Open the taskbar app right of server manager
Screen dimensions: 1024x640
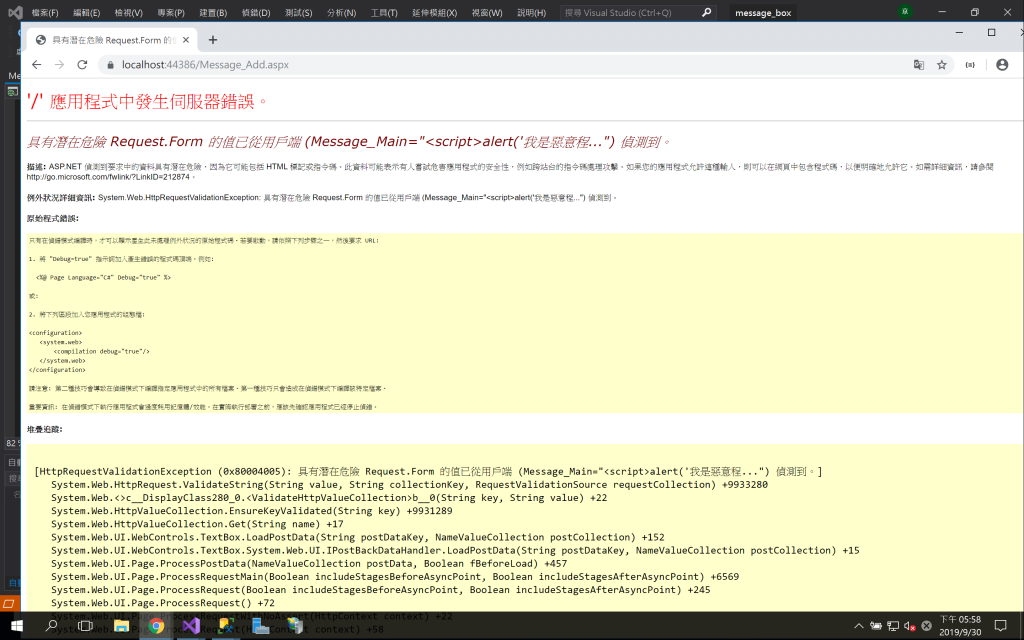[295, 626]
